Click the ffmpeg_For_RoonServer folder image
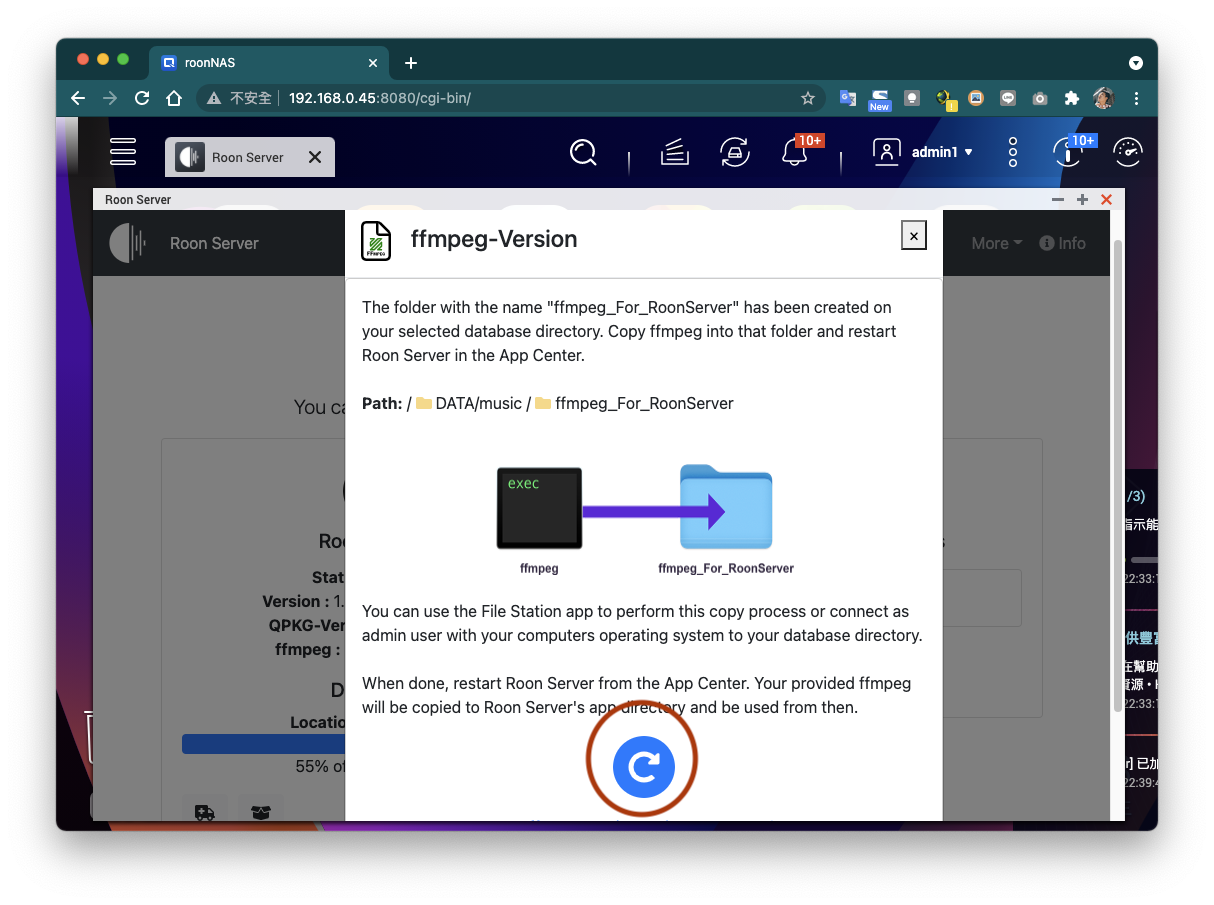Screen dimensions: 1214x905 (x=726, y=507)
